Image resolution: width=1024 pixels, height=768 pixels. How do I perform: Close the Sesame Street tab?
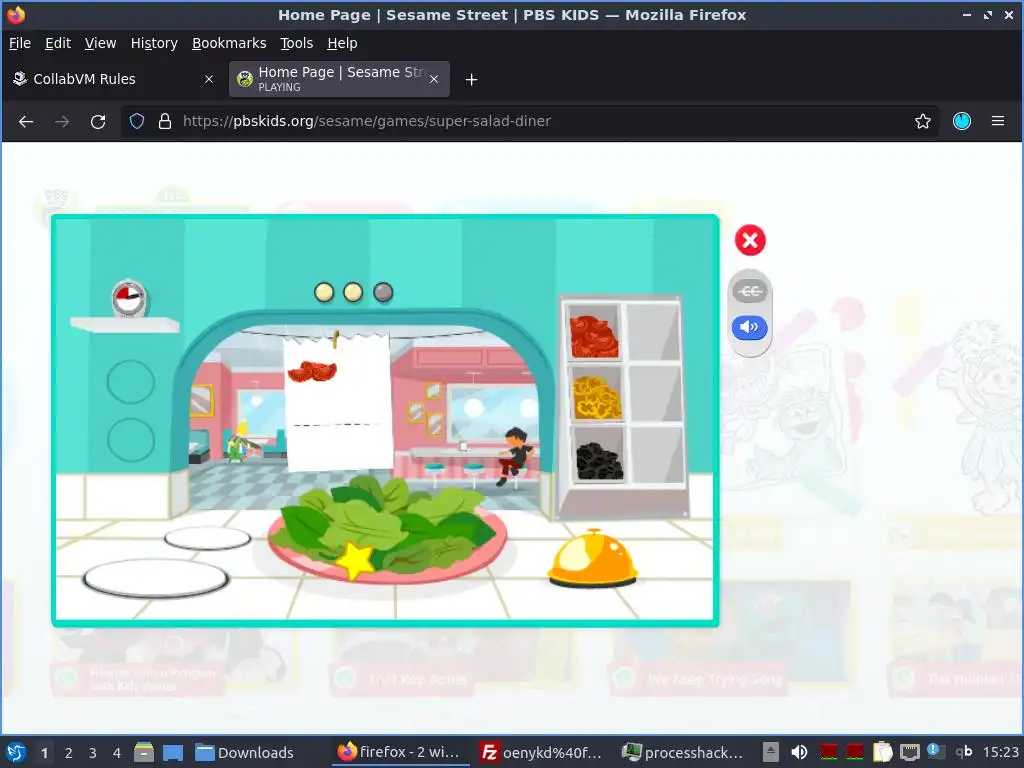pyautogui.click(x=434, y=79)
